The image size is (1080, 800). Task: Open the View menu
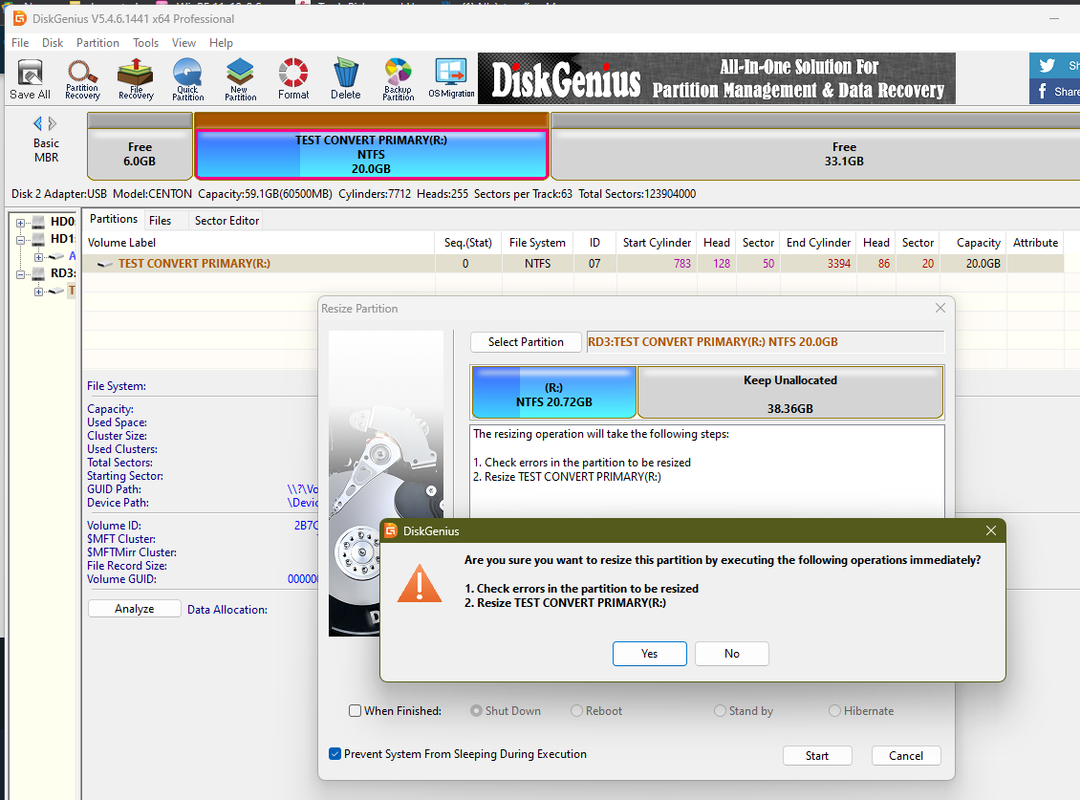tap(184, 43)
